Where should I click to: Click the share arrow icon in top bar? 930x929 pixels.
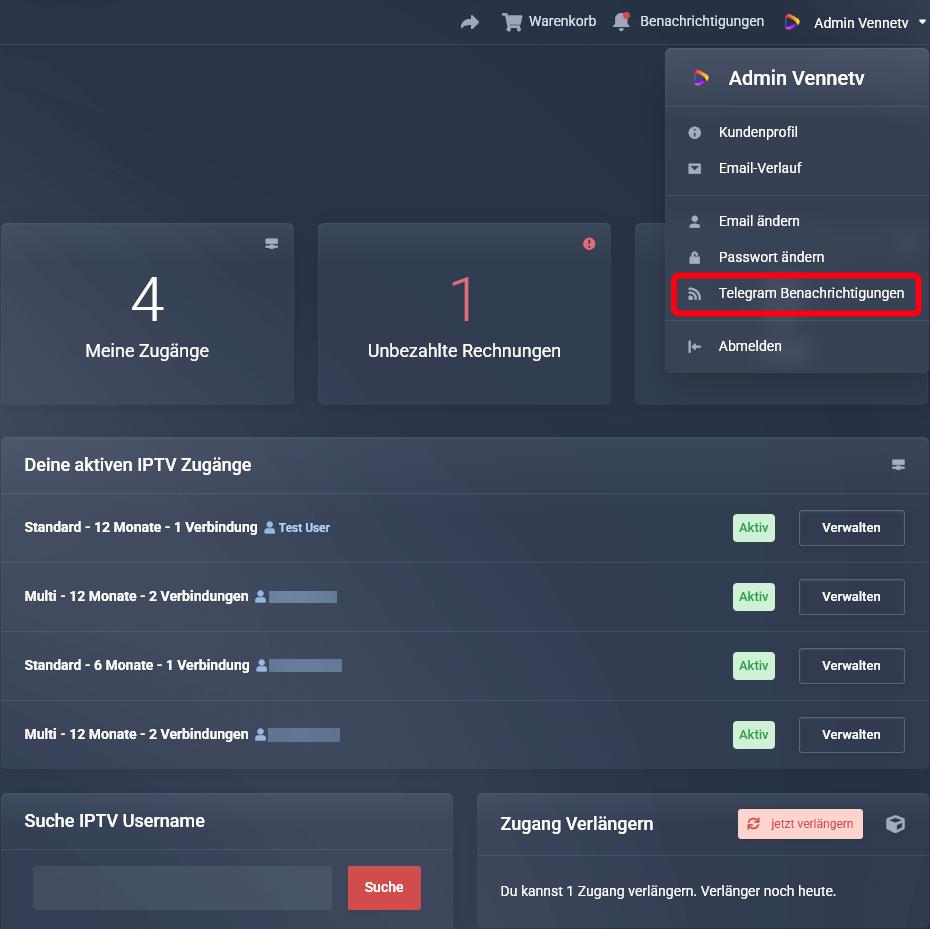pos(469,22)
